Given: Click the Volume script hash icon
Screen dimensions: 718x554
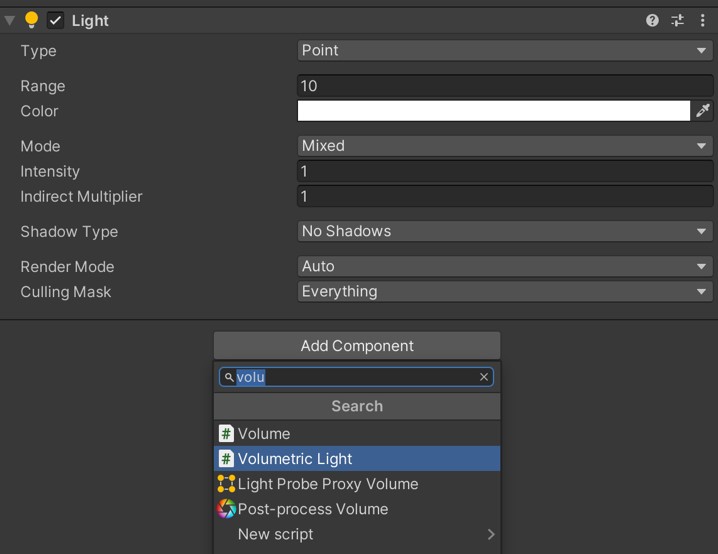Looking at the screenshot, I should click(x=226, y=434).
